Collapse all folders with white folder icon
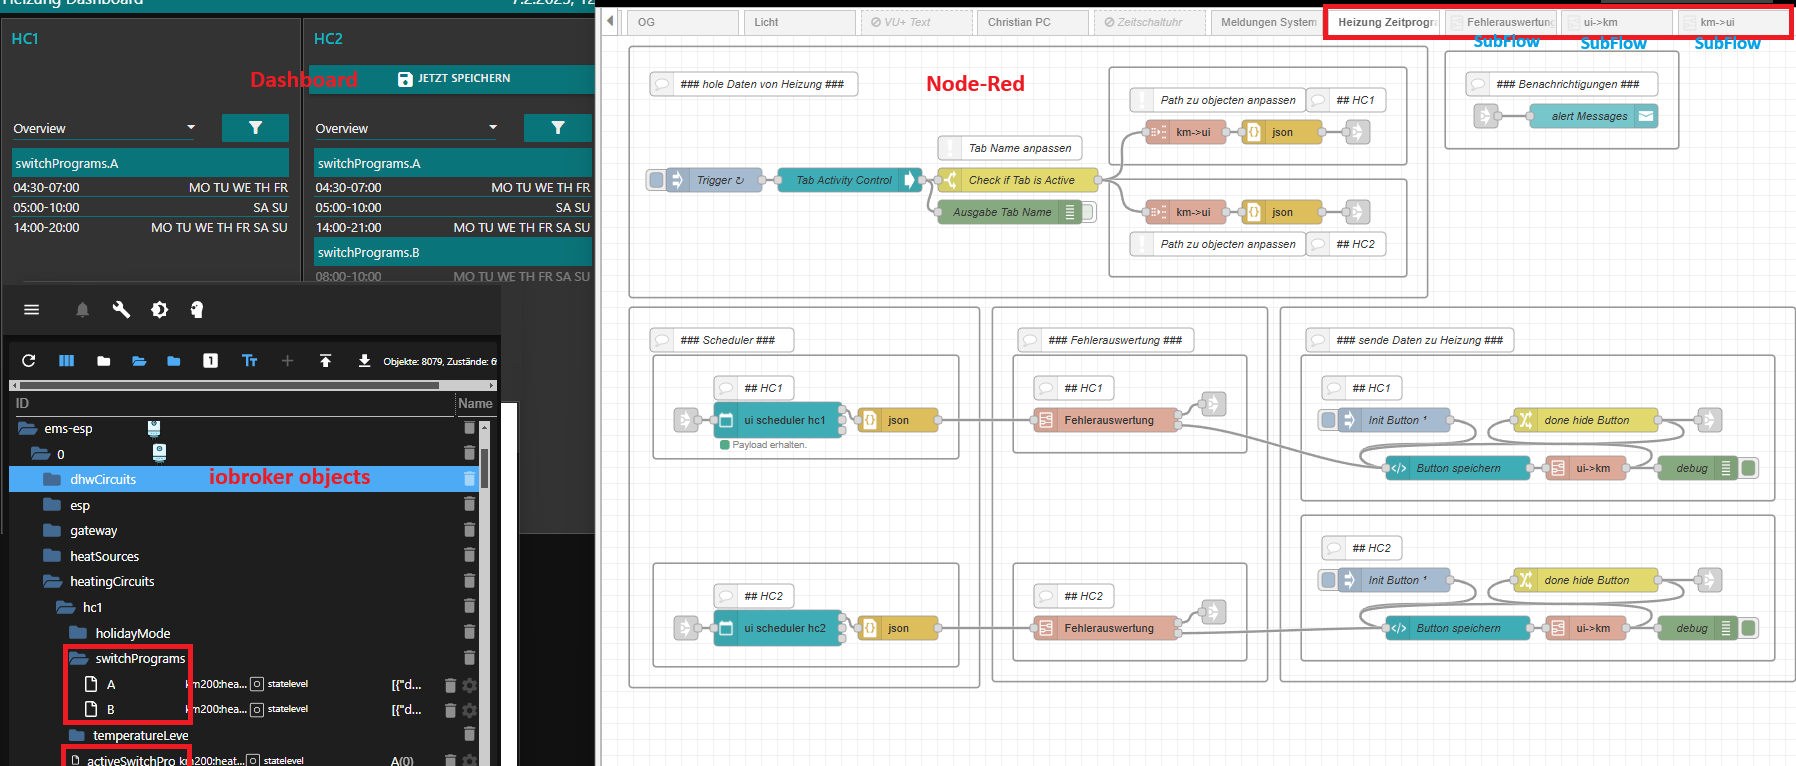Screen dimensions: 1796x766 pos(104,361)
